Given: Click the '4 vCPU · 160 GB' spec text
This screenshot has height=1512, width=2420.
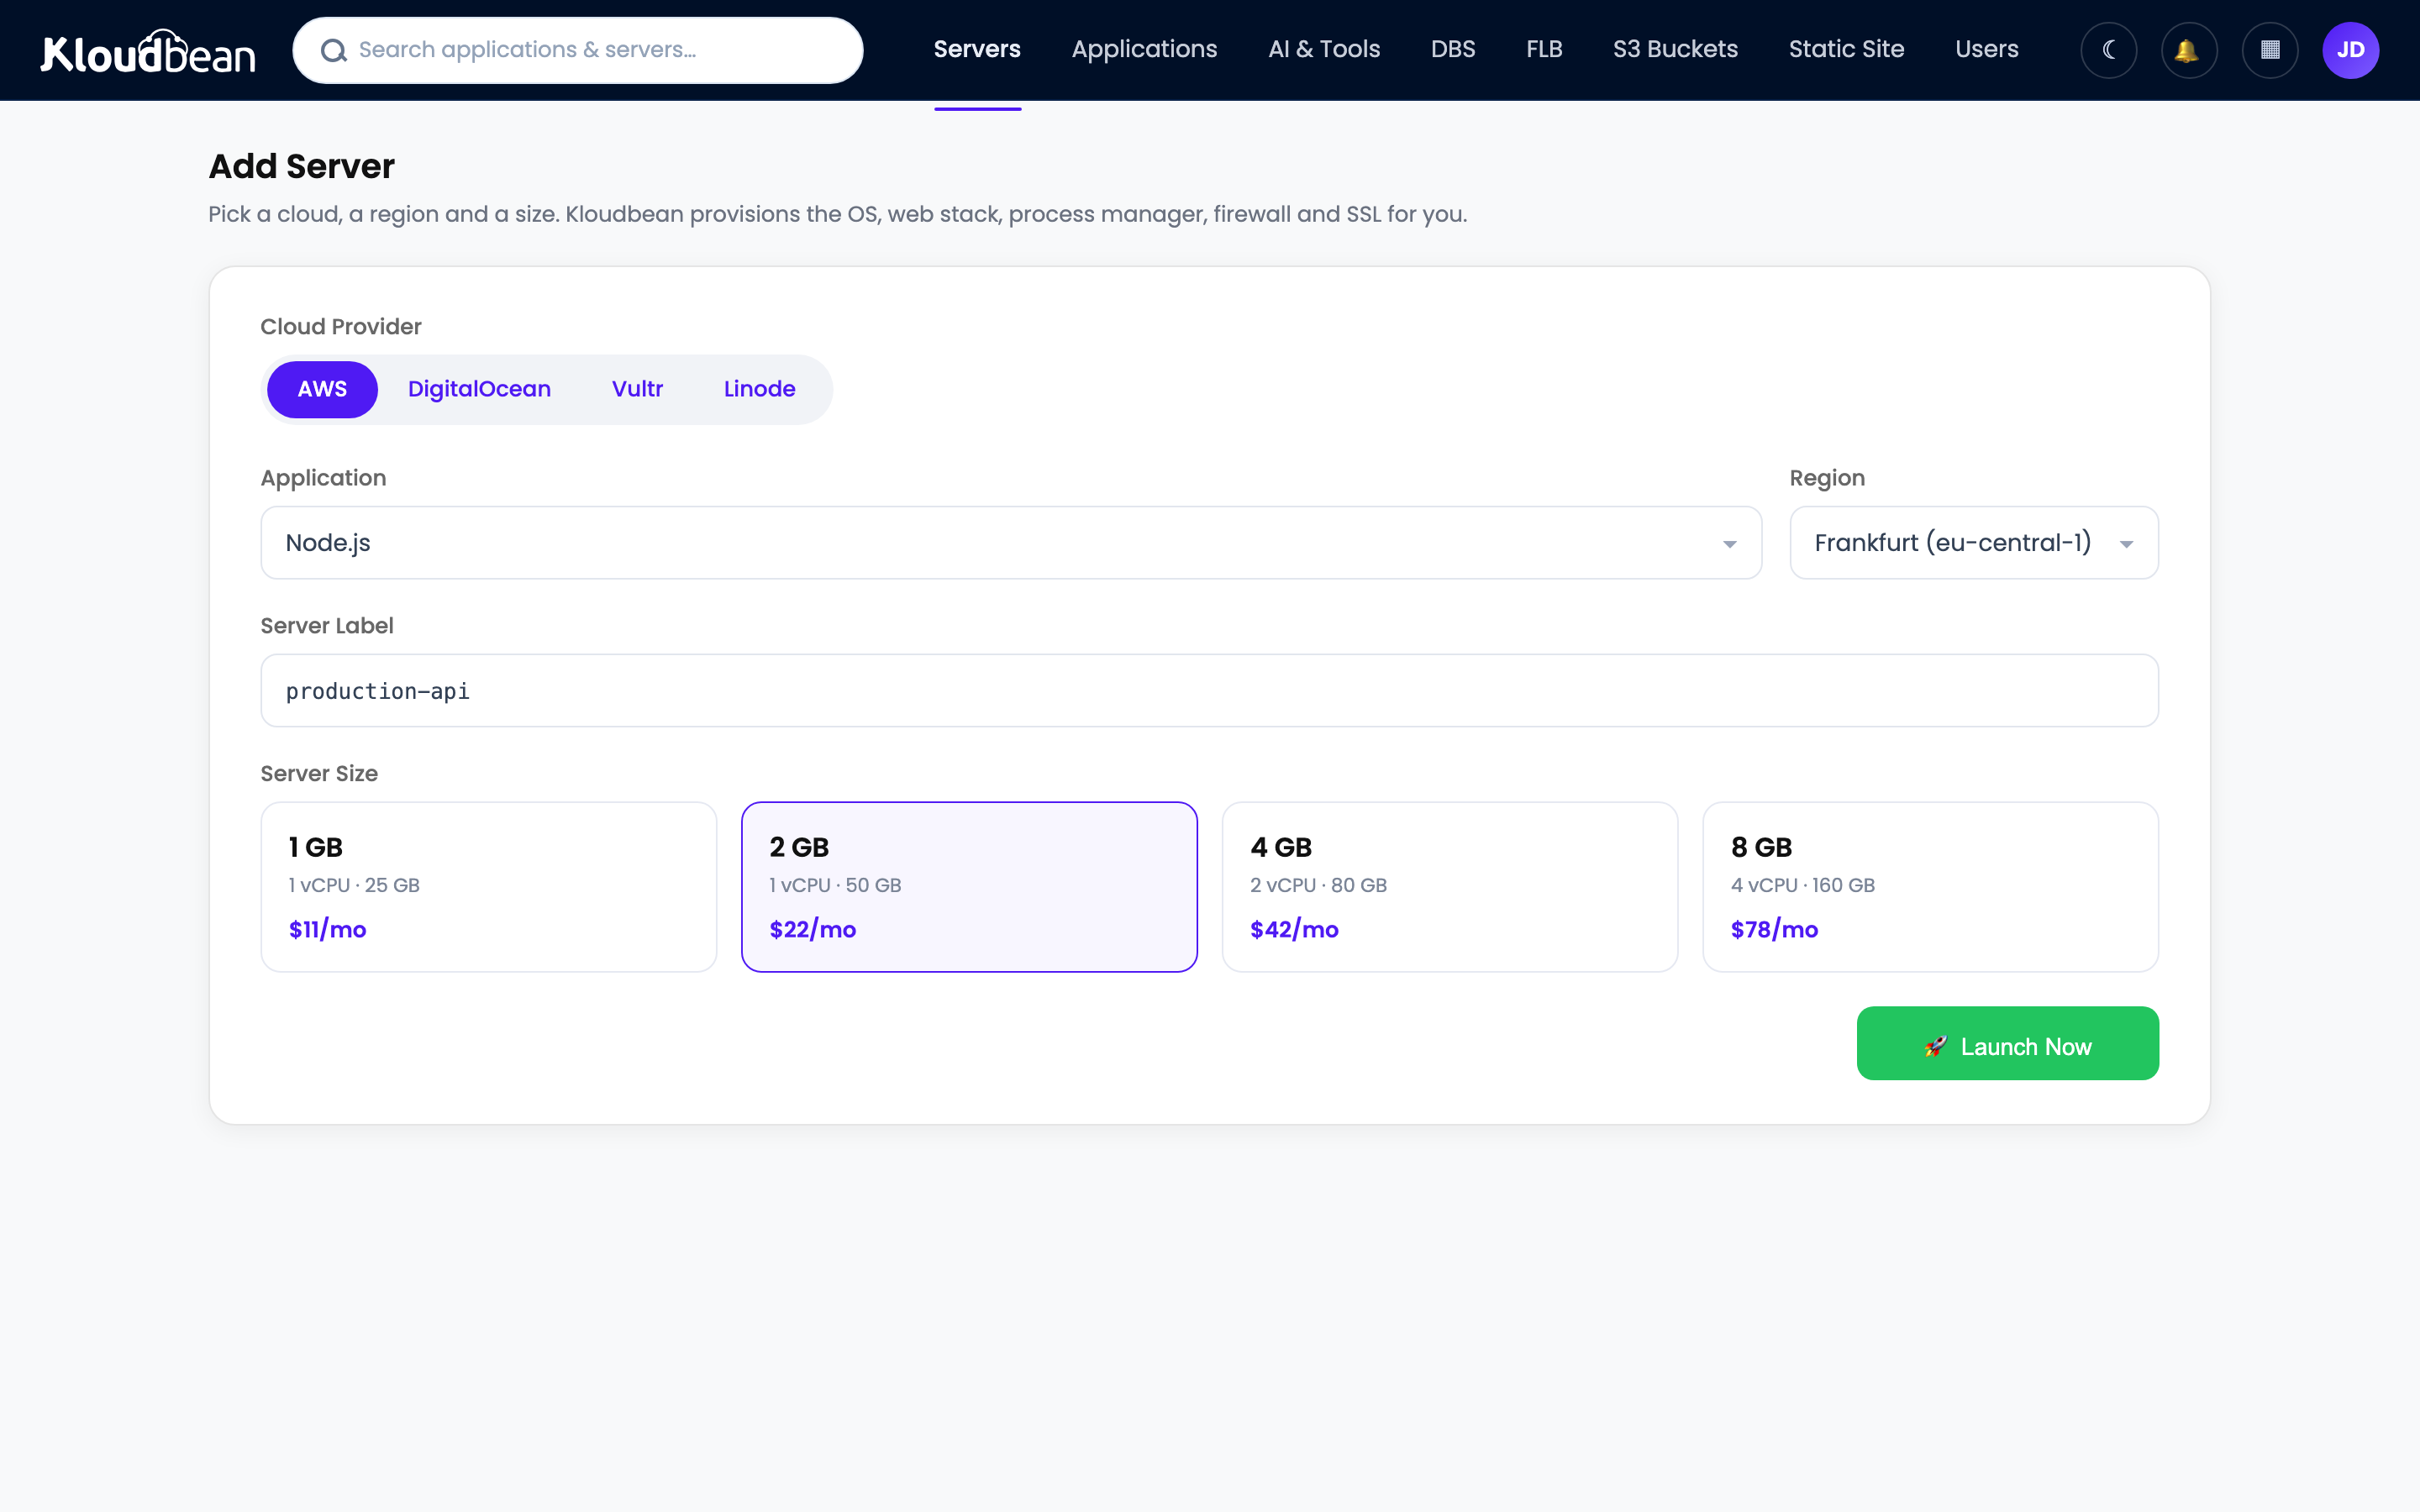Looking at the screenshot, I should (1802, 885).
